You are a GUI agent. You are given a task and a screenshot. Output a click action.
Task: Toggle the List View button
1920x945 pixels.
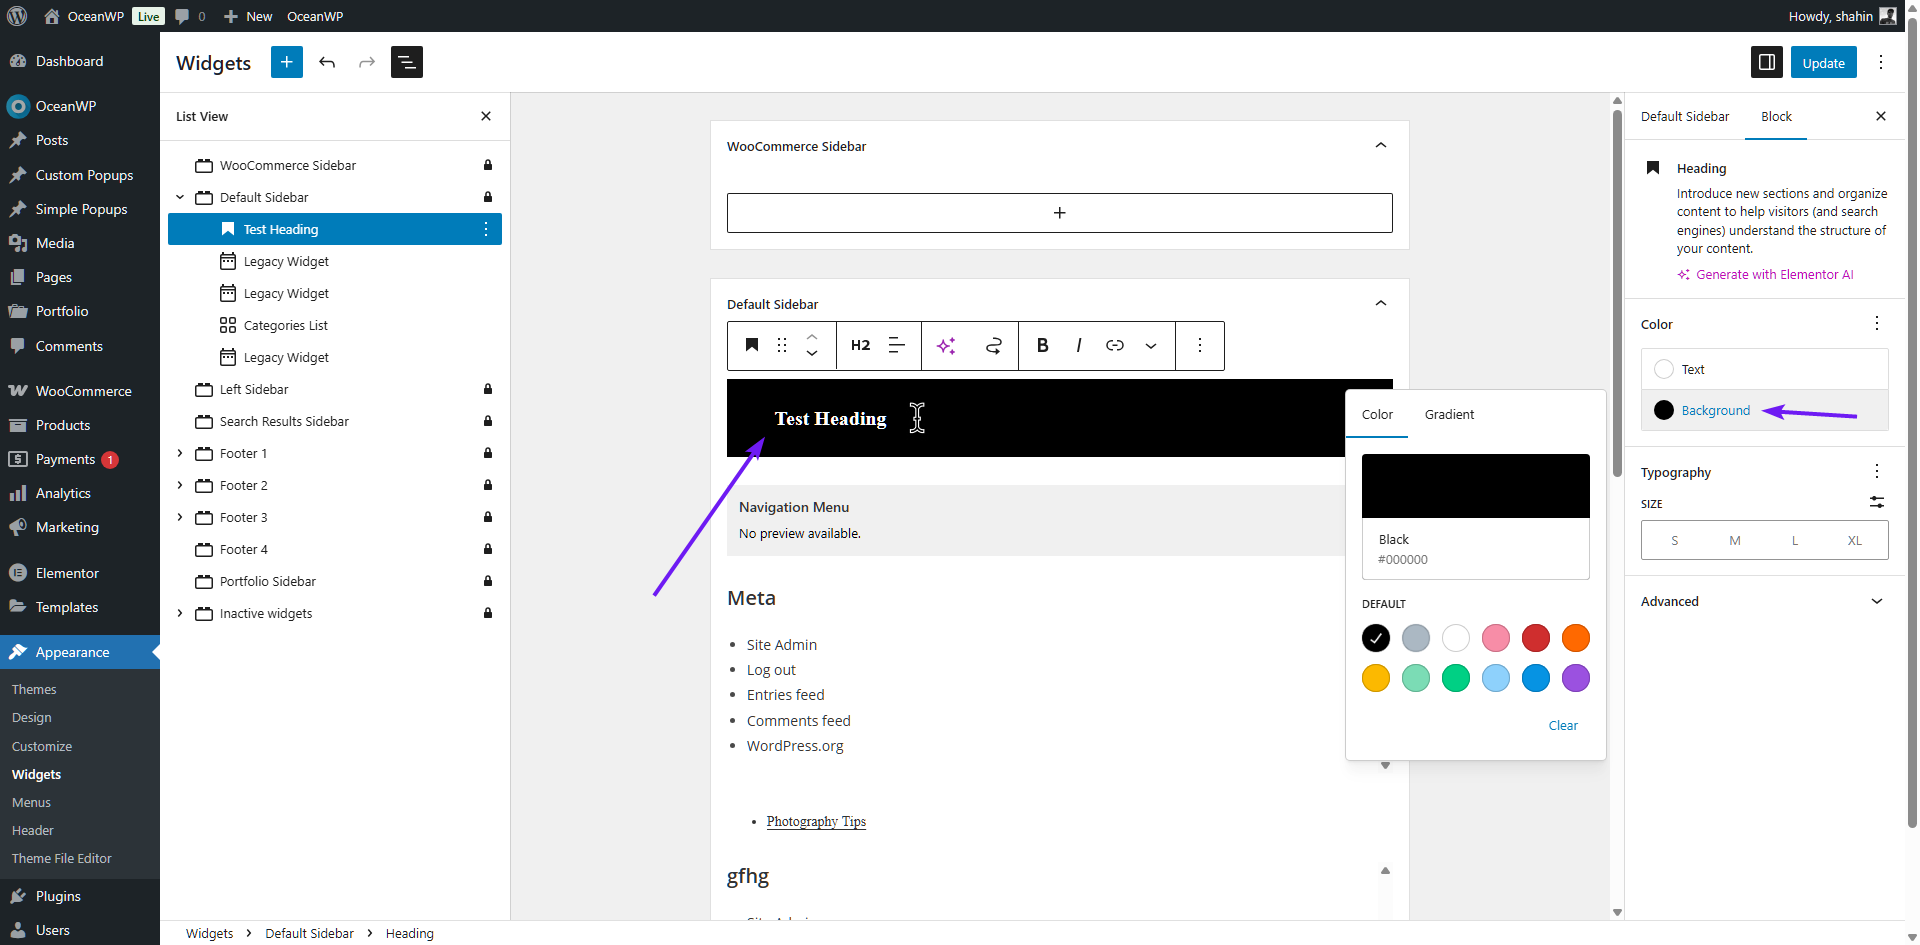pyautogui.click(x=407, y=62)
